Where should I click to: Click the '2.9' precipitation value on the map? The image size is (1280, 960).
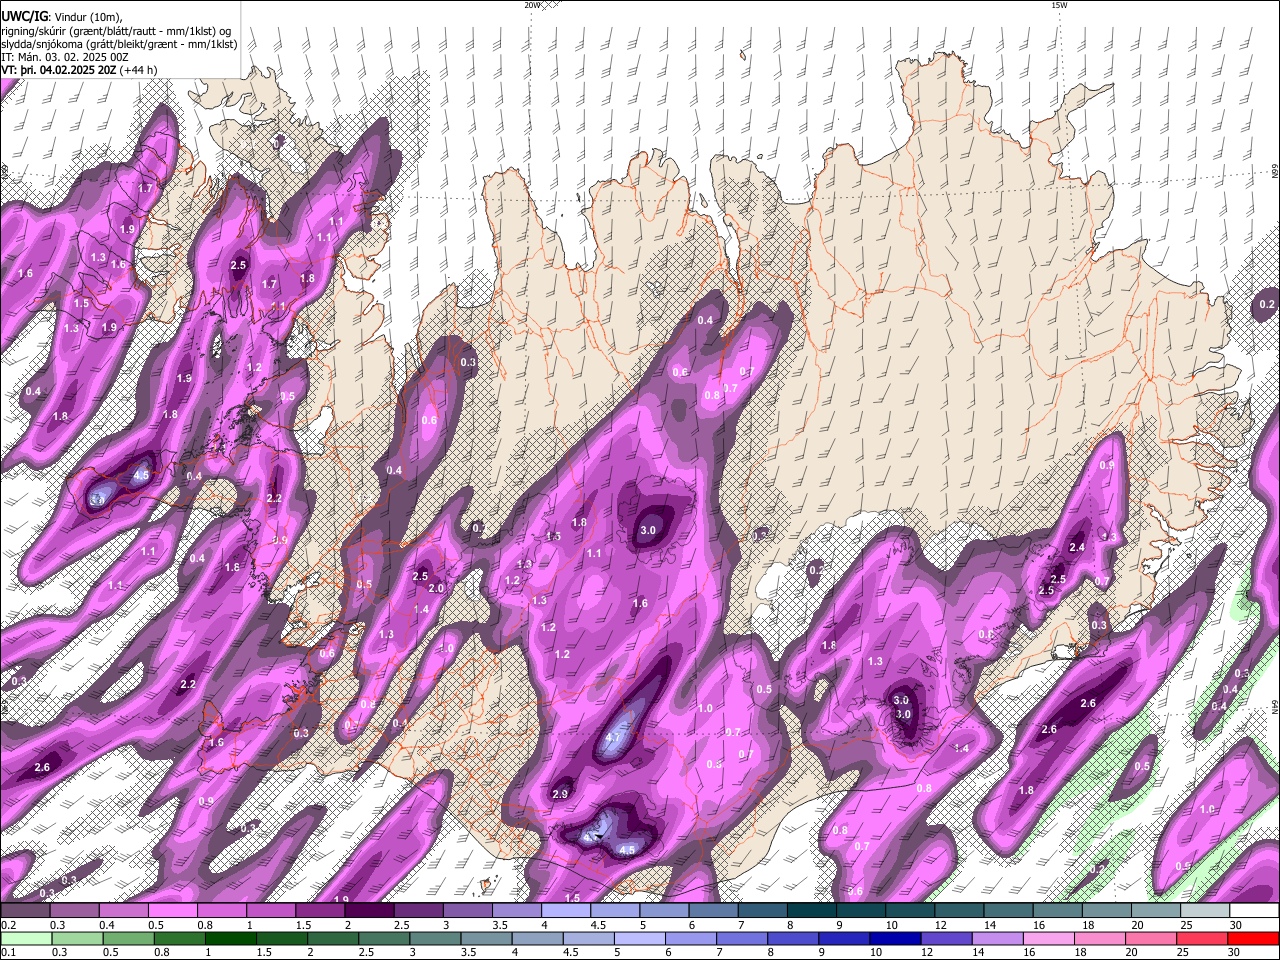(560, 794)
